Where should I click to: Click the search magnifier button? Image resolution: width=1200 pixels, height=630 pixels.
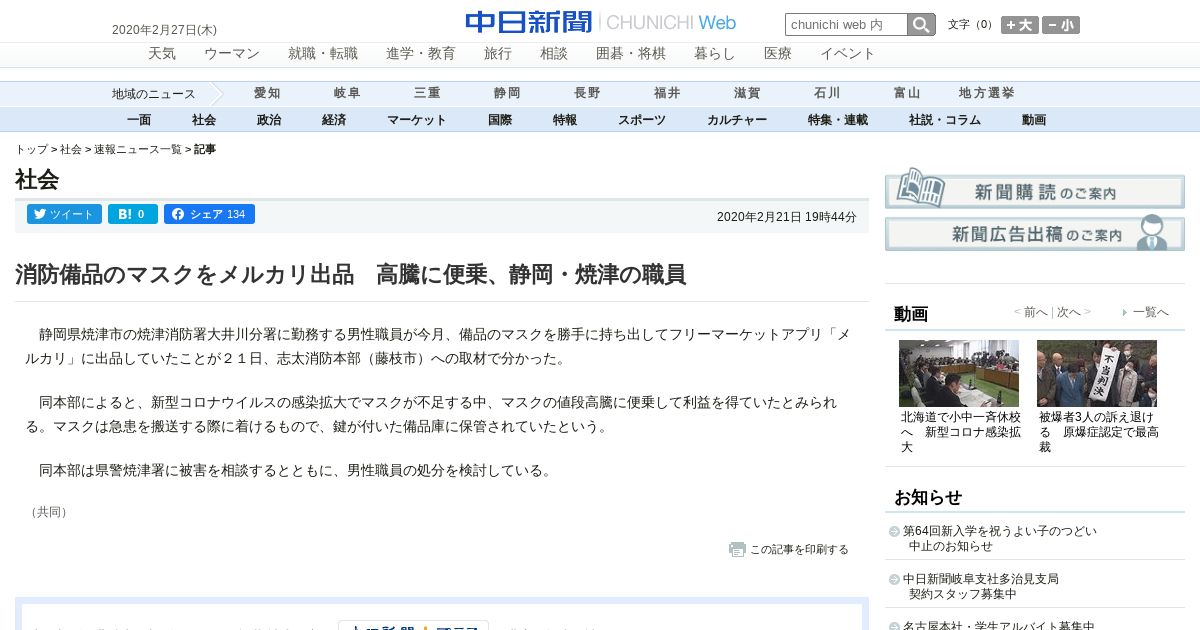pos(921,25)
